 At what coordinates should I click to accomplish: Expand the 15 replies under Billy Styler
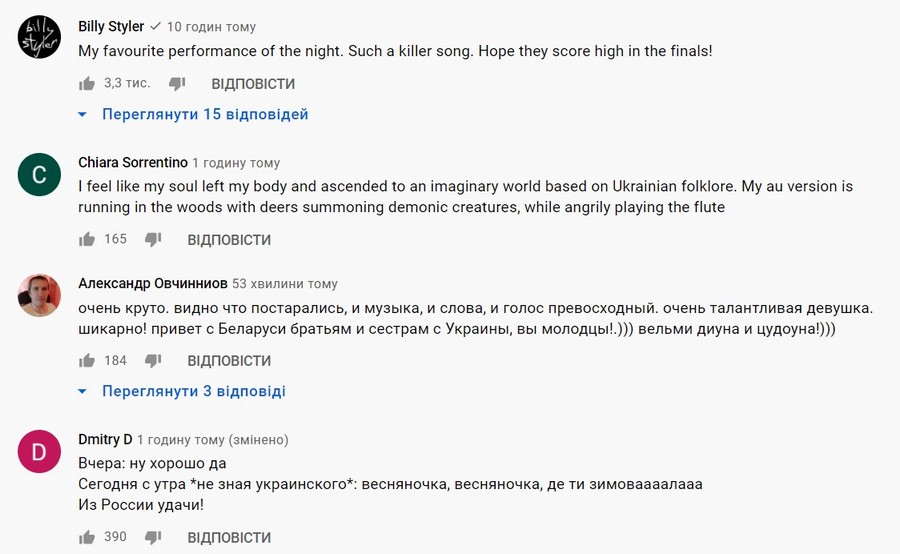[204, 114]
